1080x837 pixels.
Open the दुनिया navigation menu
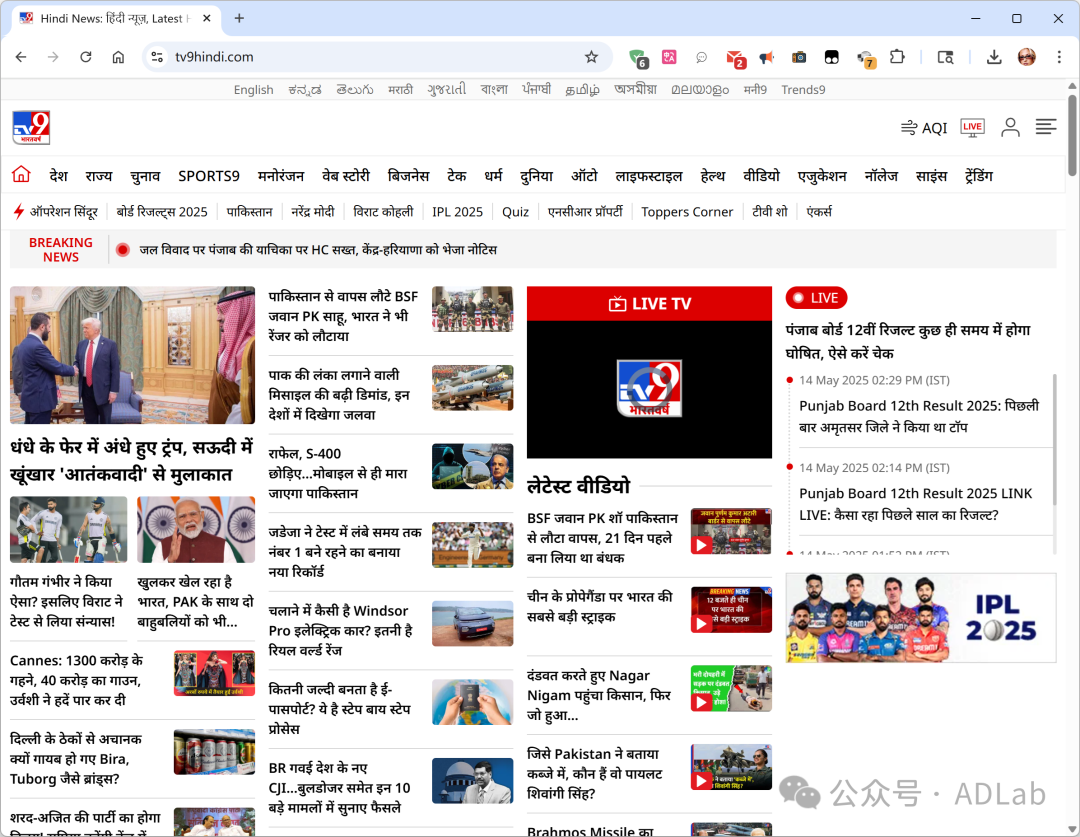pos(537,176)
